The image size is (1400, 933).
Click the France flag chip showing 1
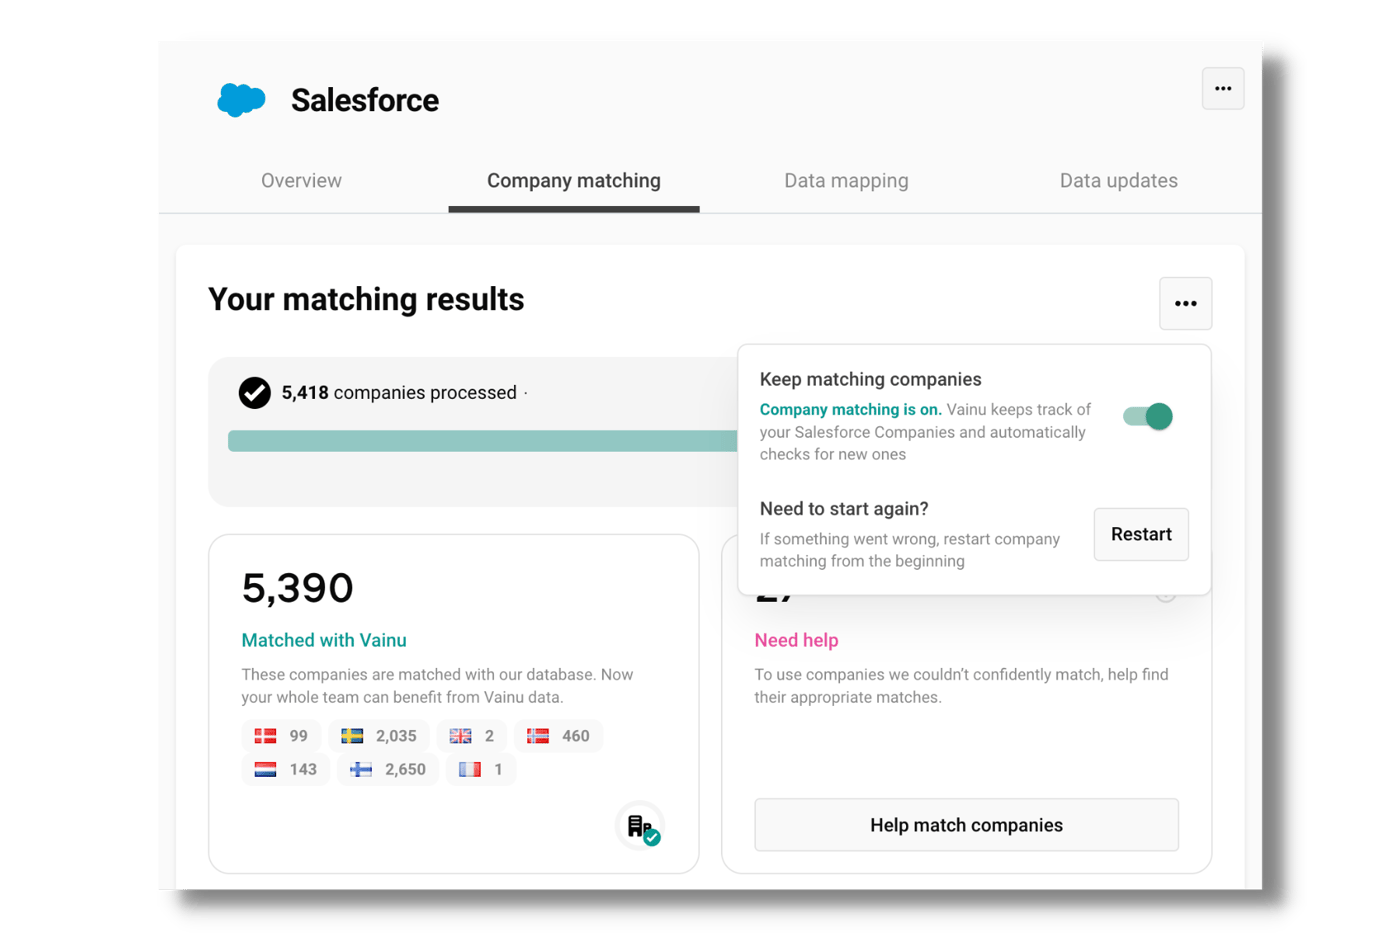[480, 769]
